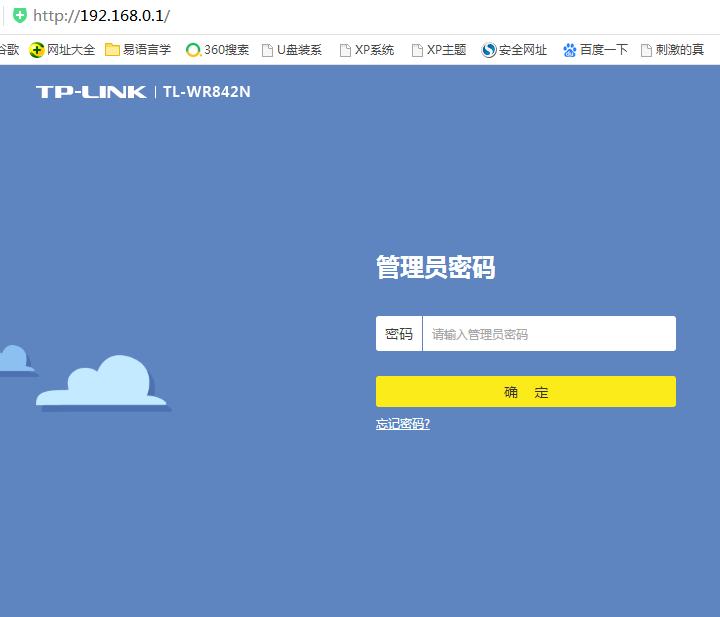Click the TP-LINK logo
The width and height of the screenshot is (720, 617).
tap(91, 92)
